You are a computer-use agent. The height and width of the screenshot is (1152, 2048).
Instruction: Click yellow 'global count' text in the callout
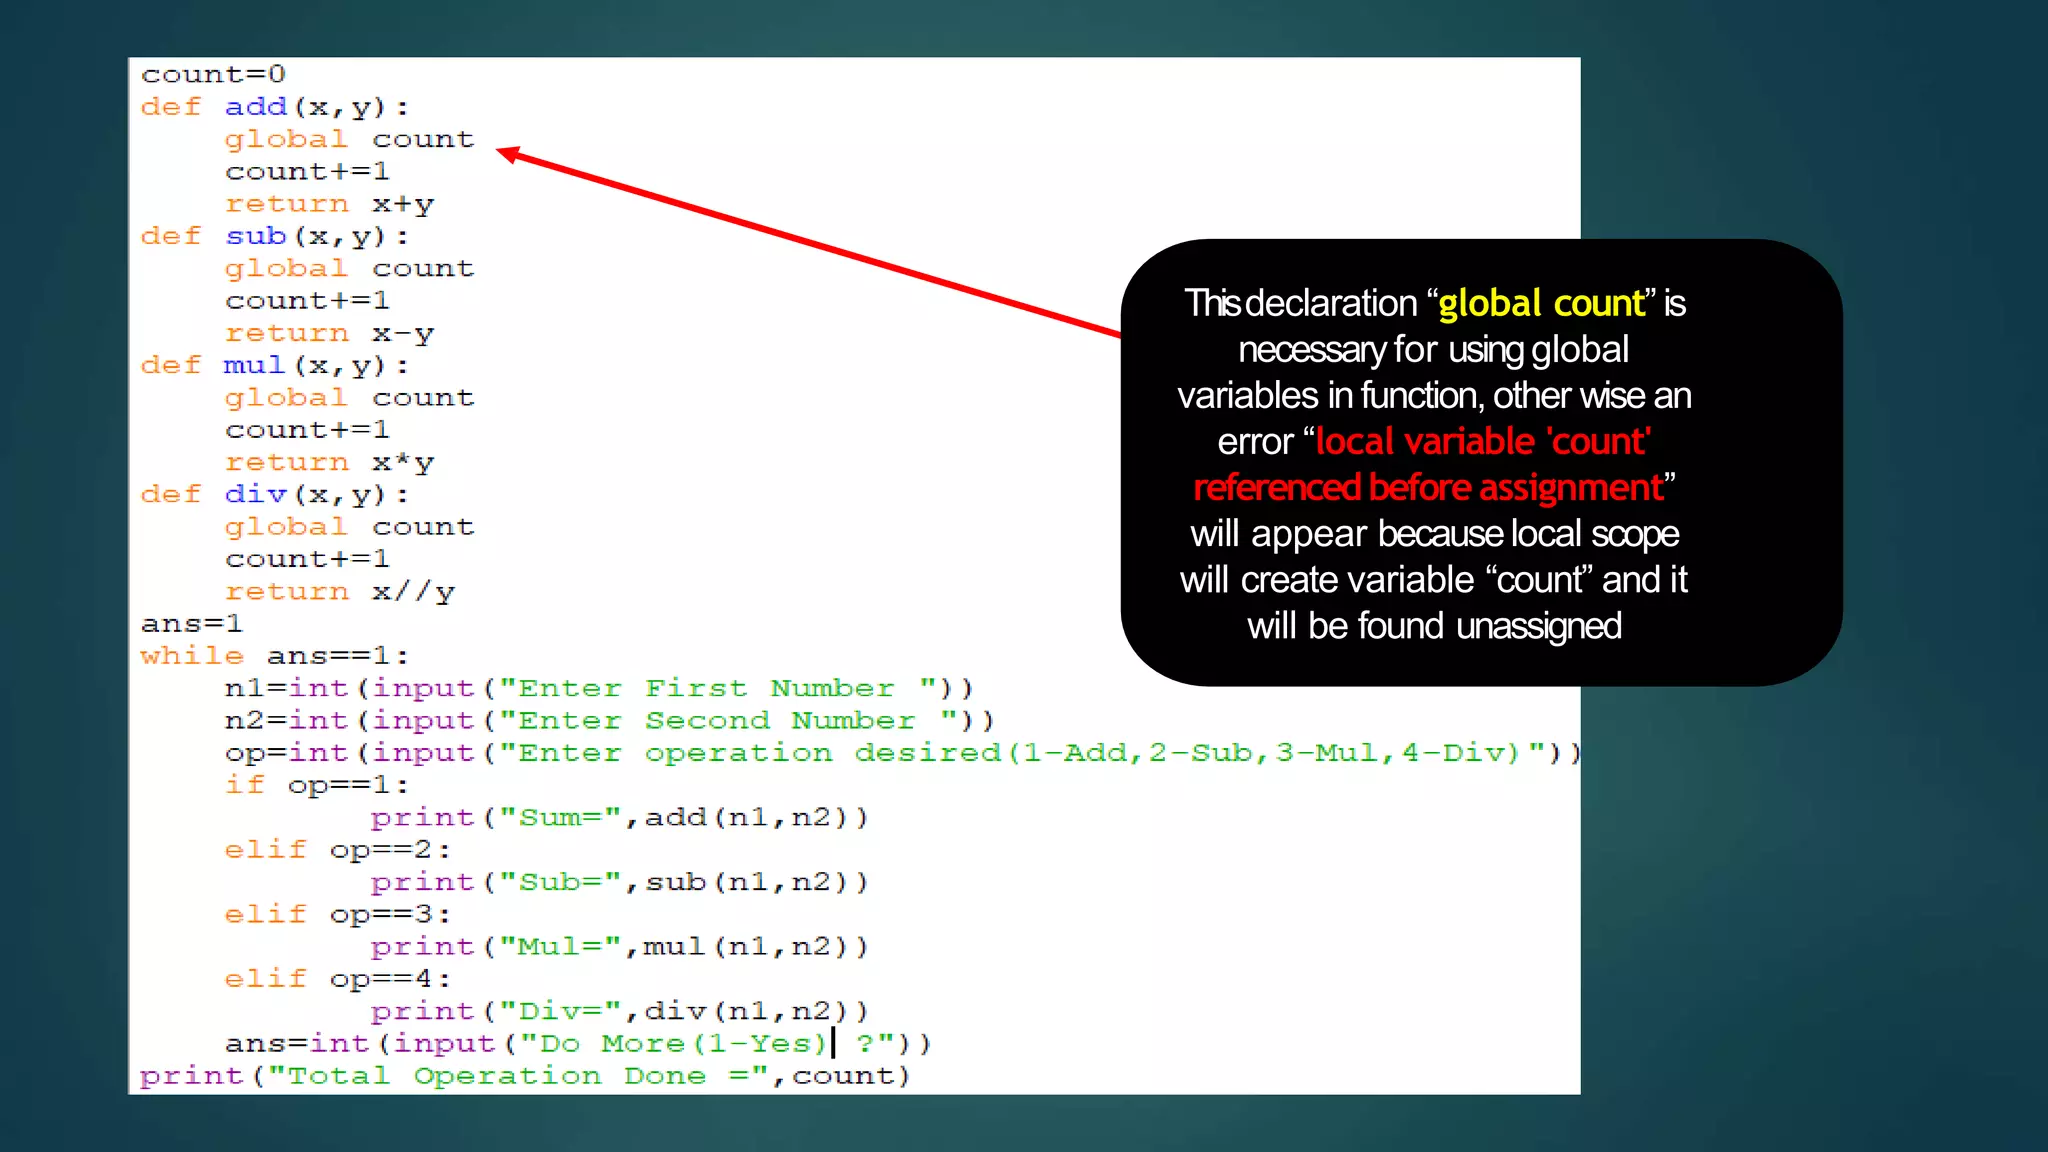click(1541, 303)
